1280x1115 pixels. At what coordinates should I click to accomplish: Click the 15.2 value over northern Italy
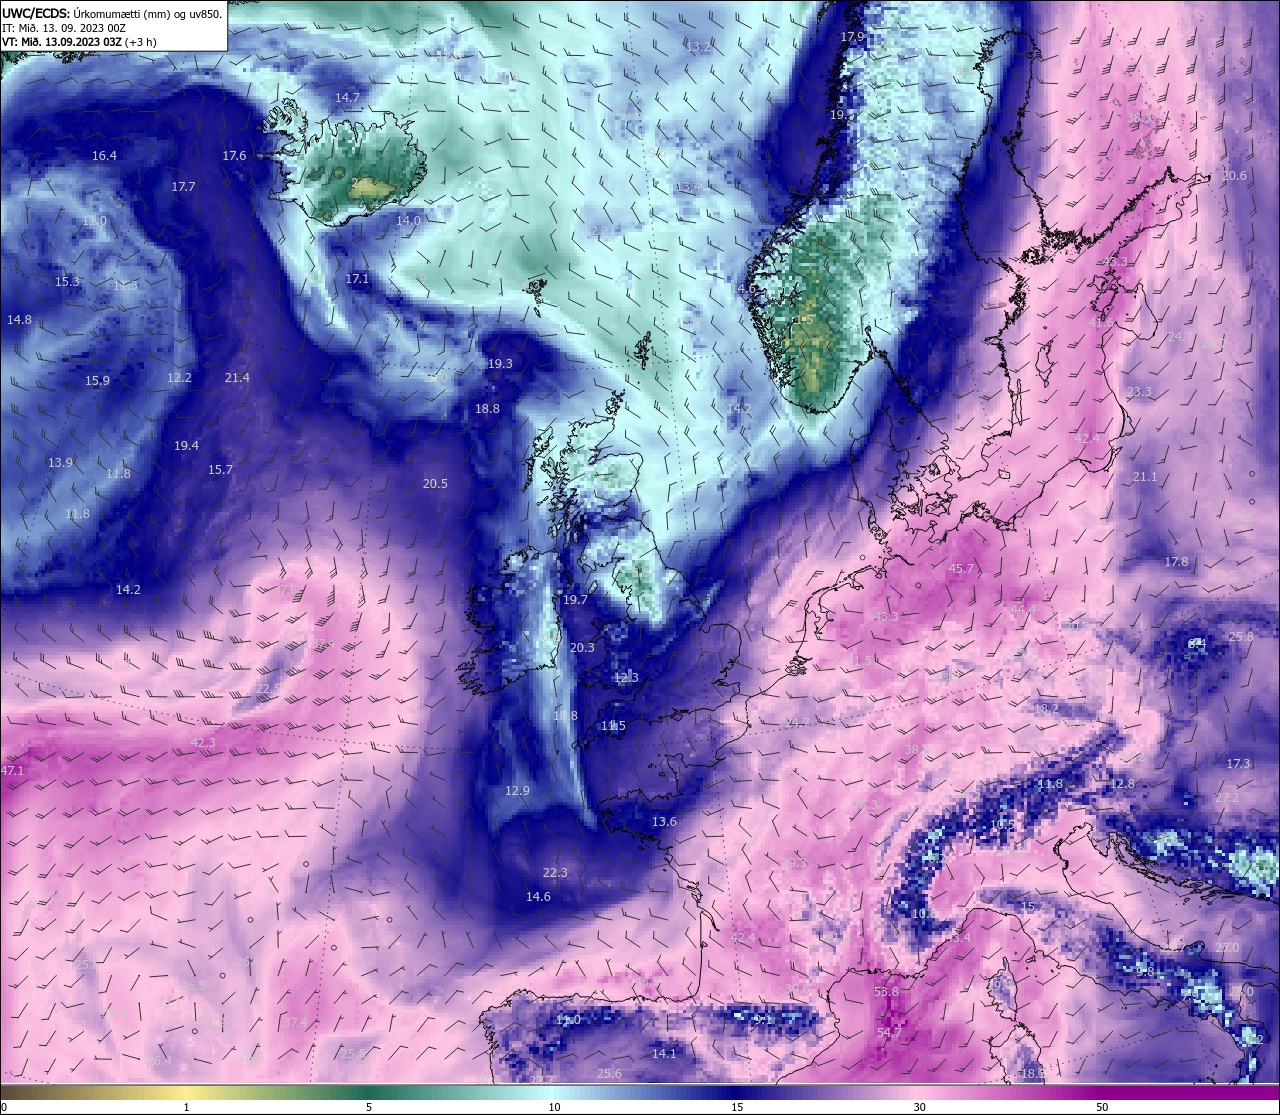click(1032, 906)
